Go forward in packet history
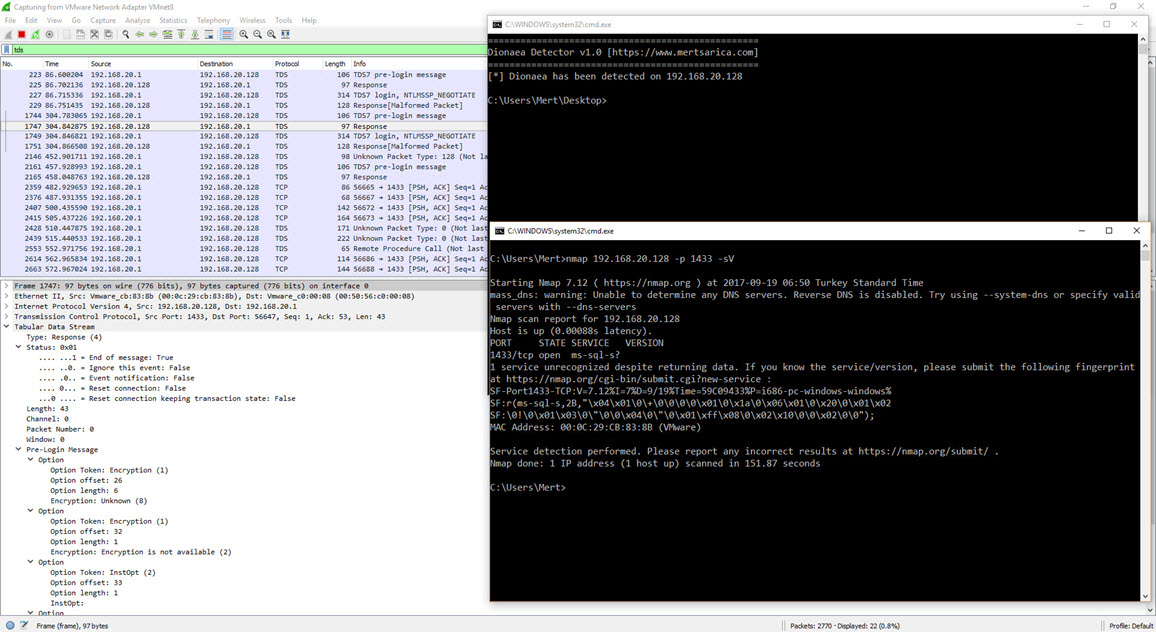Screen dimensions: 1156x632 pyautogui.click(x=153, y=35)
